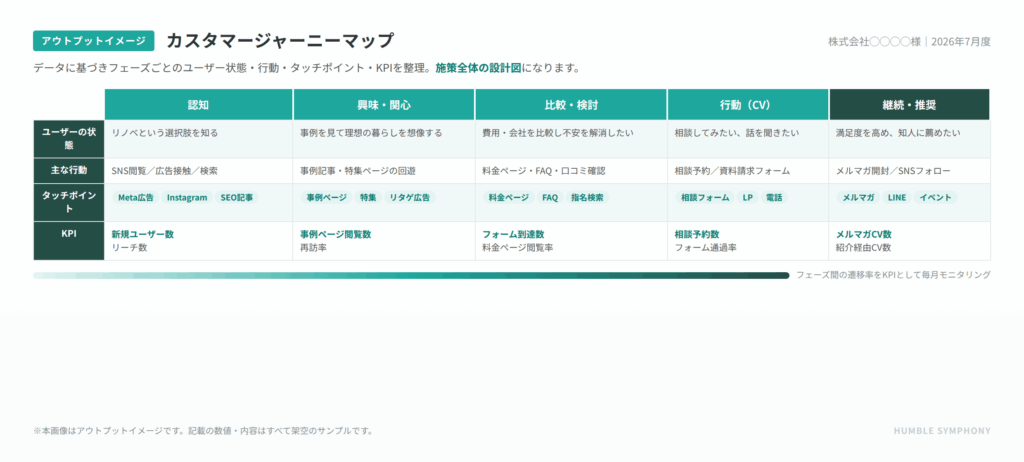
Task: Click the FAQ touchpoint tag
Action: tap(550, 197)
